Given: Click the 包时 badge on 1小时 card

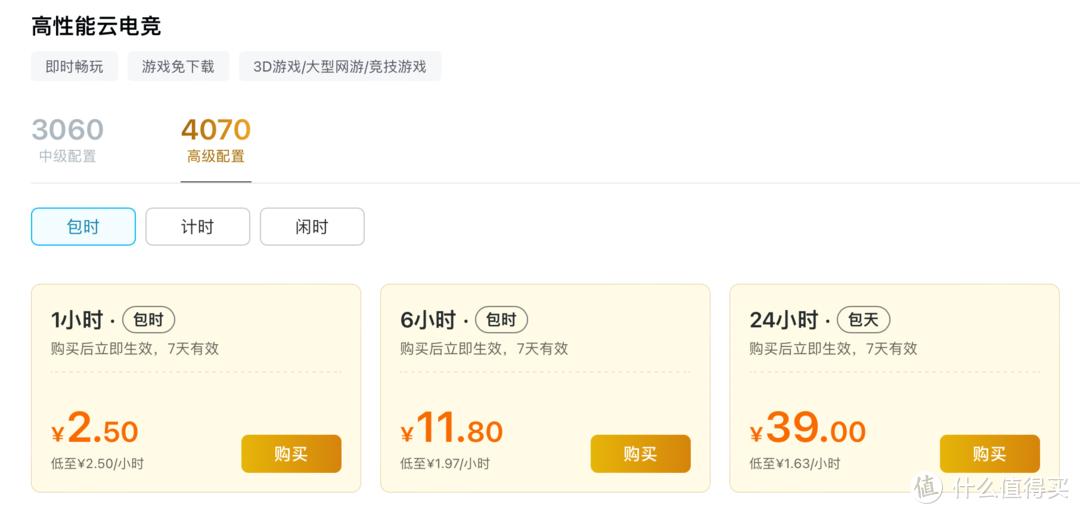Looking at the screenshot, I should click(x=148, y=320).
